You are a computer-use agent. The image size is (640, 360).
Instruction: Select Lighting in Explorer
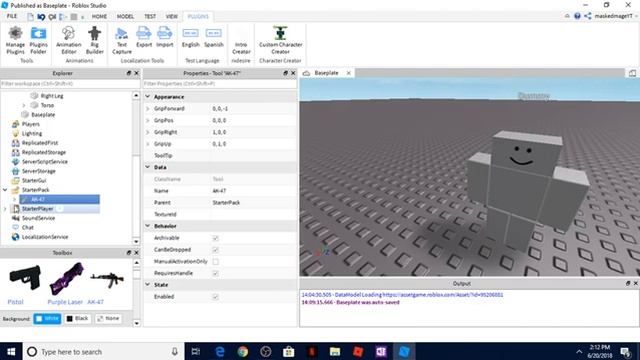pyautogui.click(x=31, y=133)
